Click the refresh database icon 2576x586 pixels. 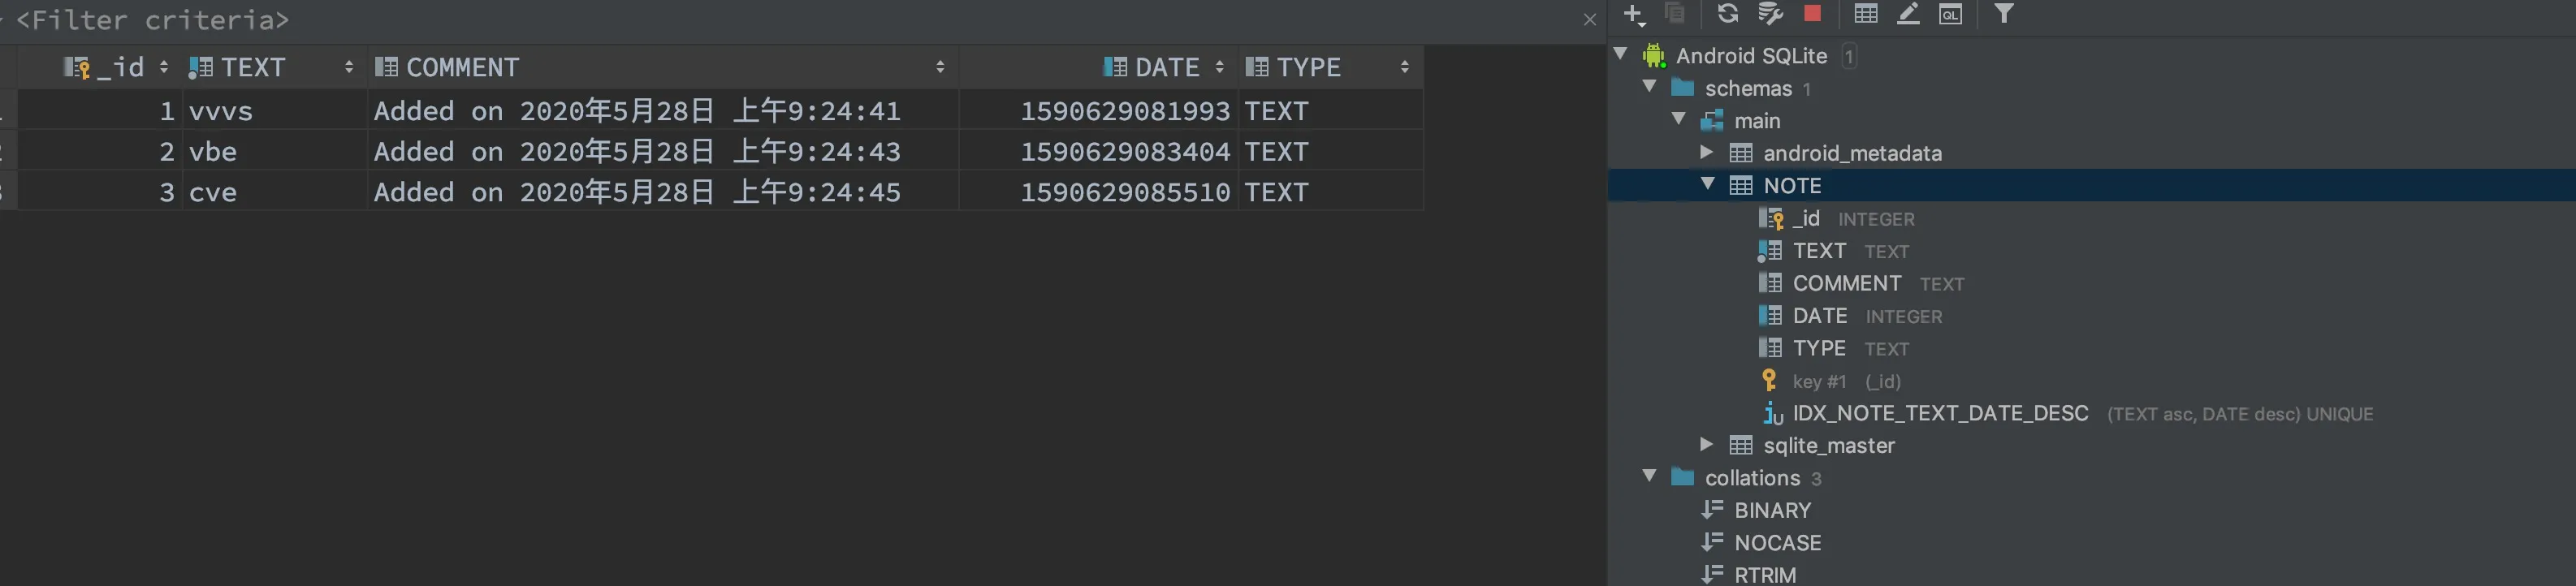(x=1727, y=14)
